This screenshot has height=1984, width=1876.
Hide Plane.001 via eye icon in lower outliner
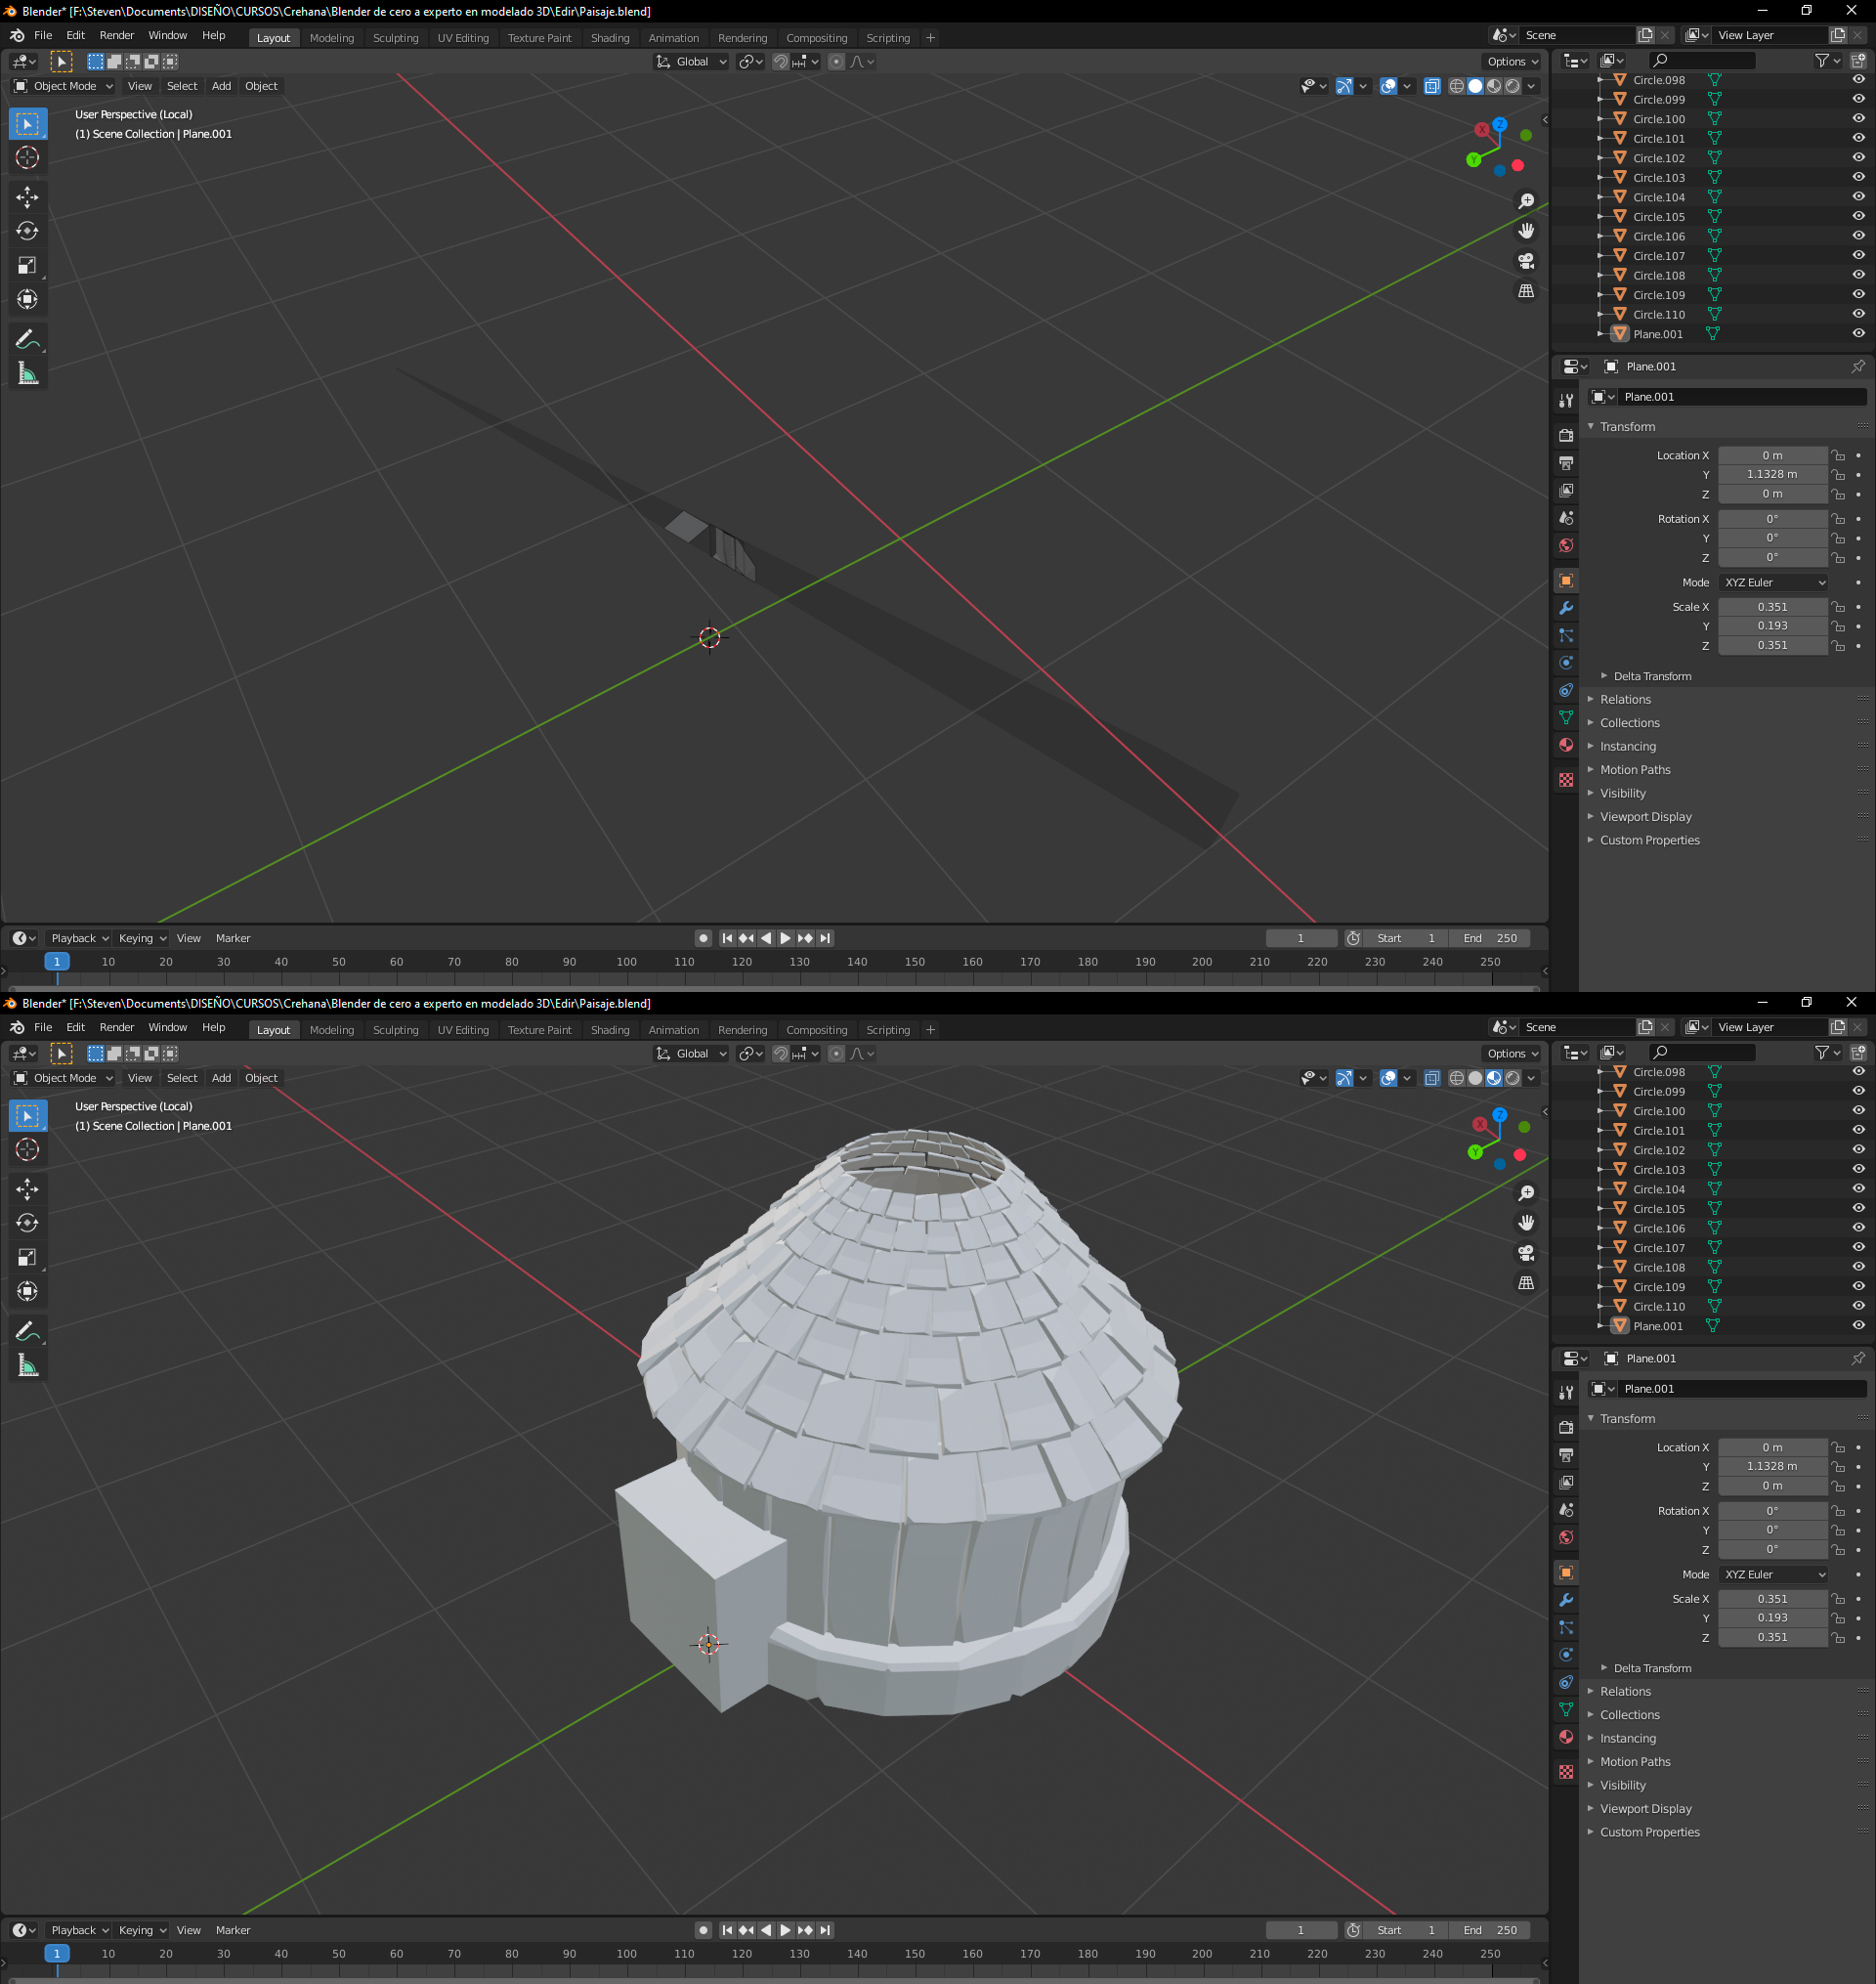[x=1858, y=1326]
